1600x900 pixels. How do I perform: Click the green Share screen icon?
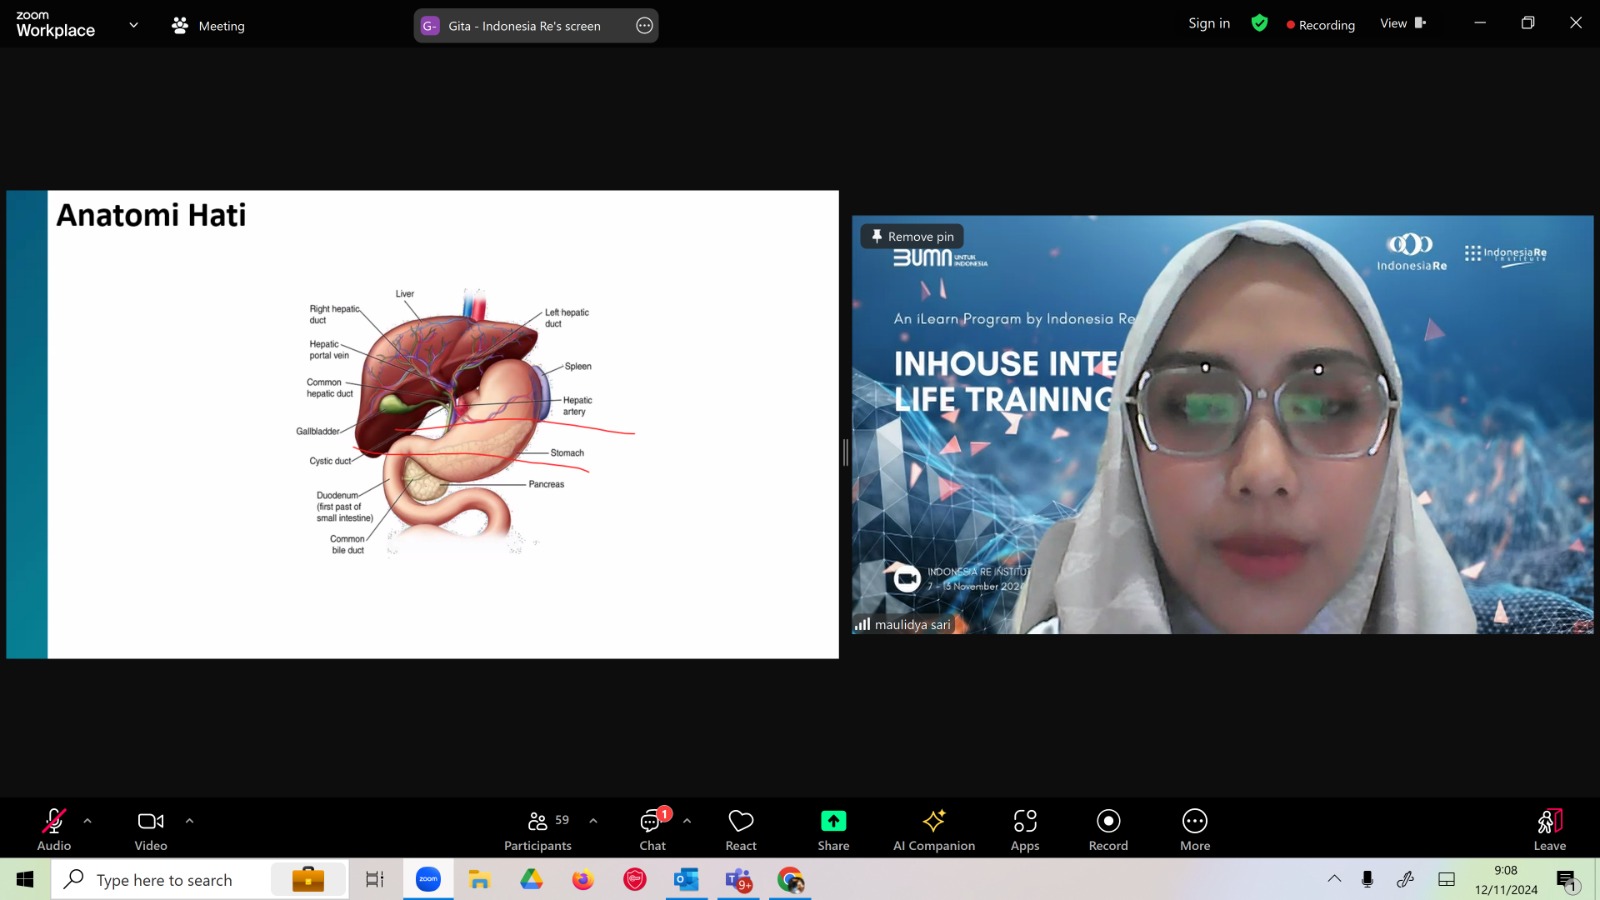pyautogui.click(x=833, y=821)
